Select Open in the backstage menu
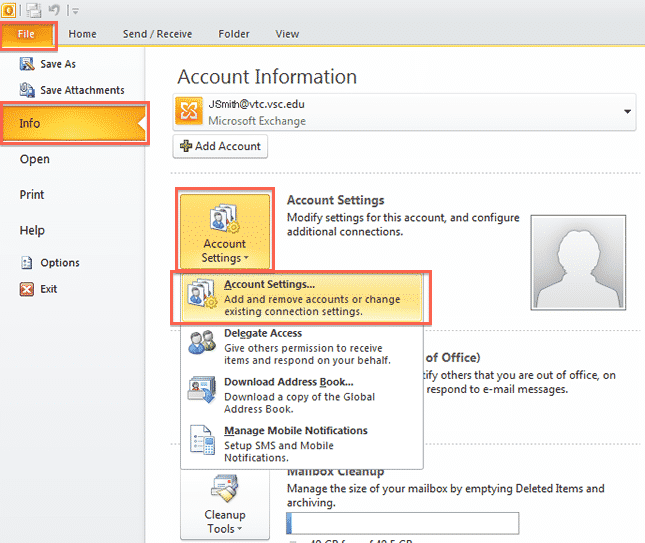The image size is (645, 543). point(35,159)
